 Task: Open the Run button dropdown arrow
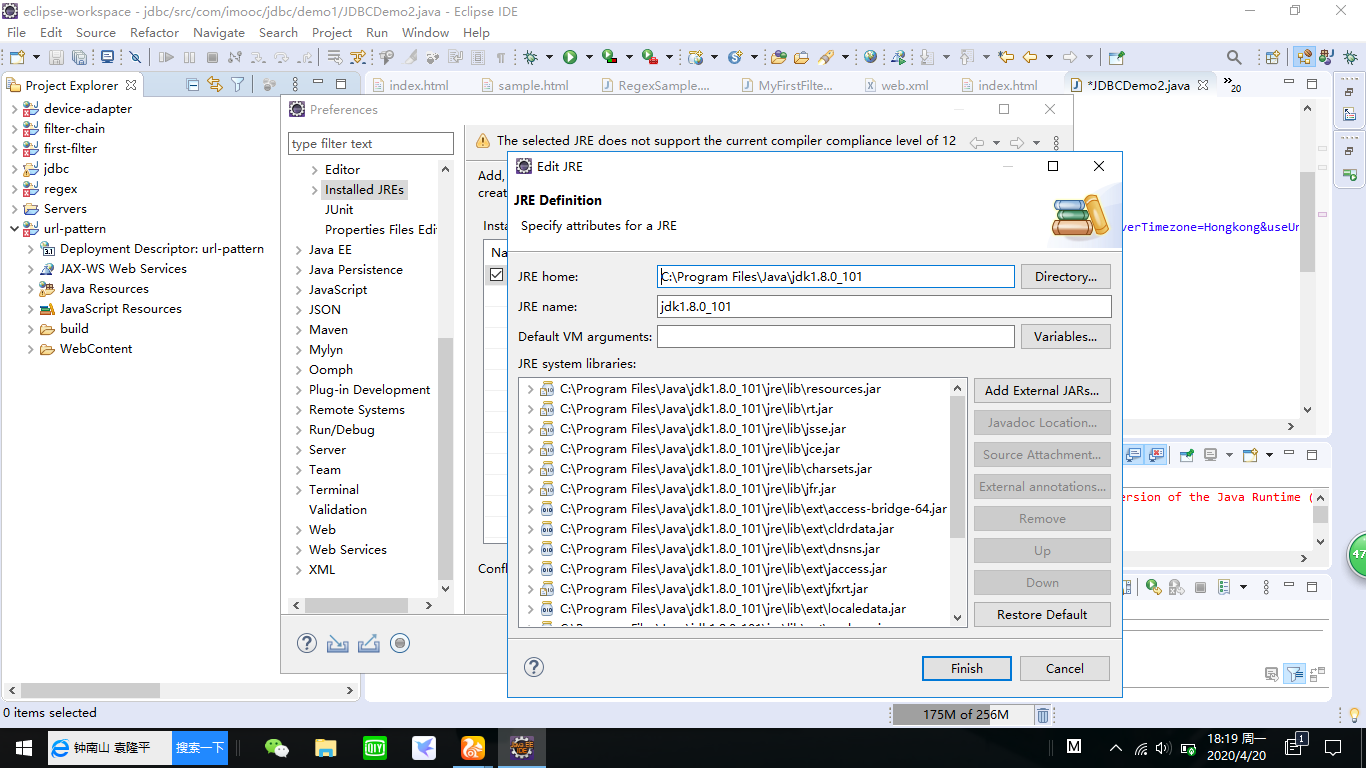pos(589,57)
